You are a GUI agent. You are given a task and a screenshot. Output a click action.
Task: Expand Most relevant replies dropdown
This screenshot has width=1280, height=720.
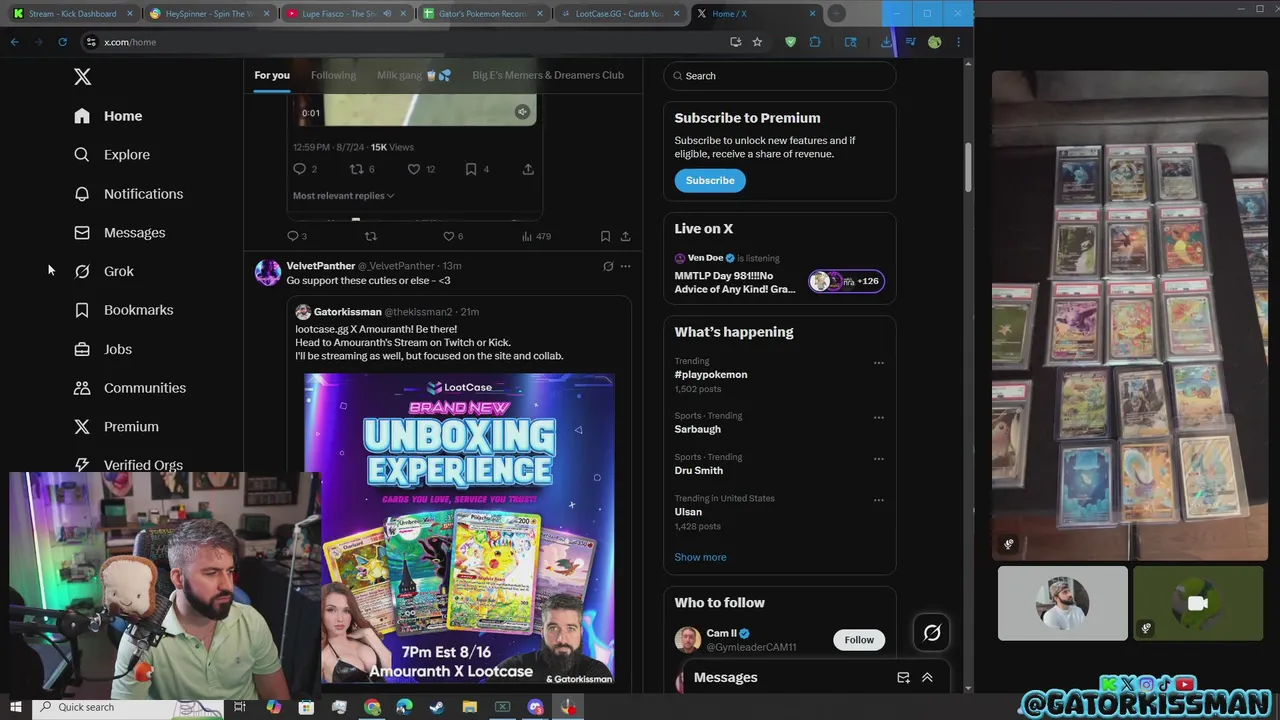click(x=343, y=196)
